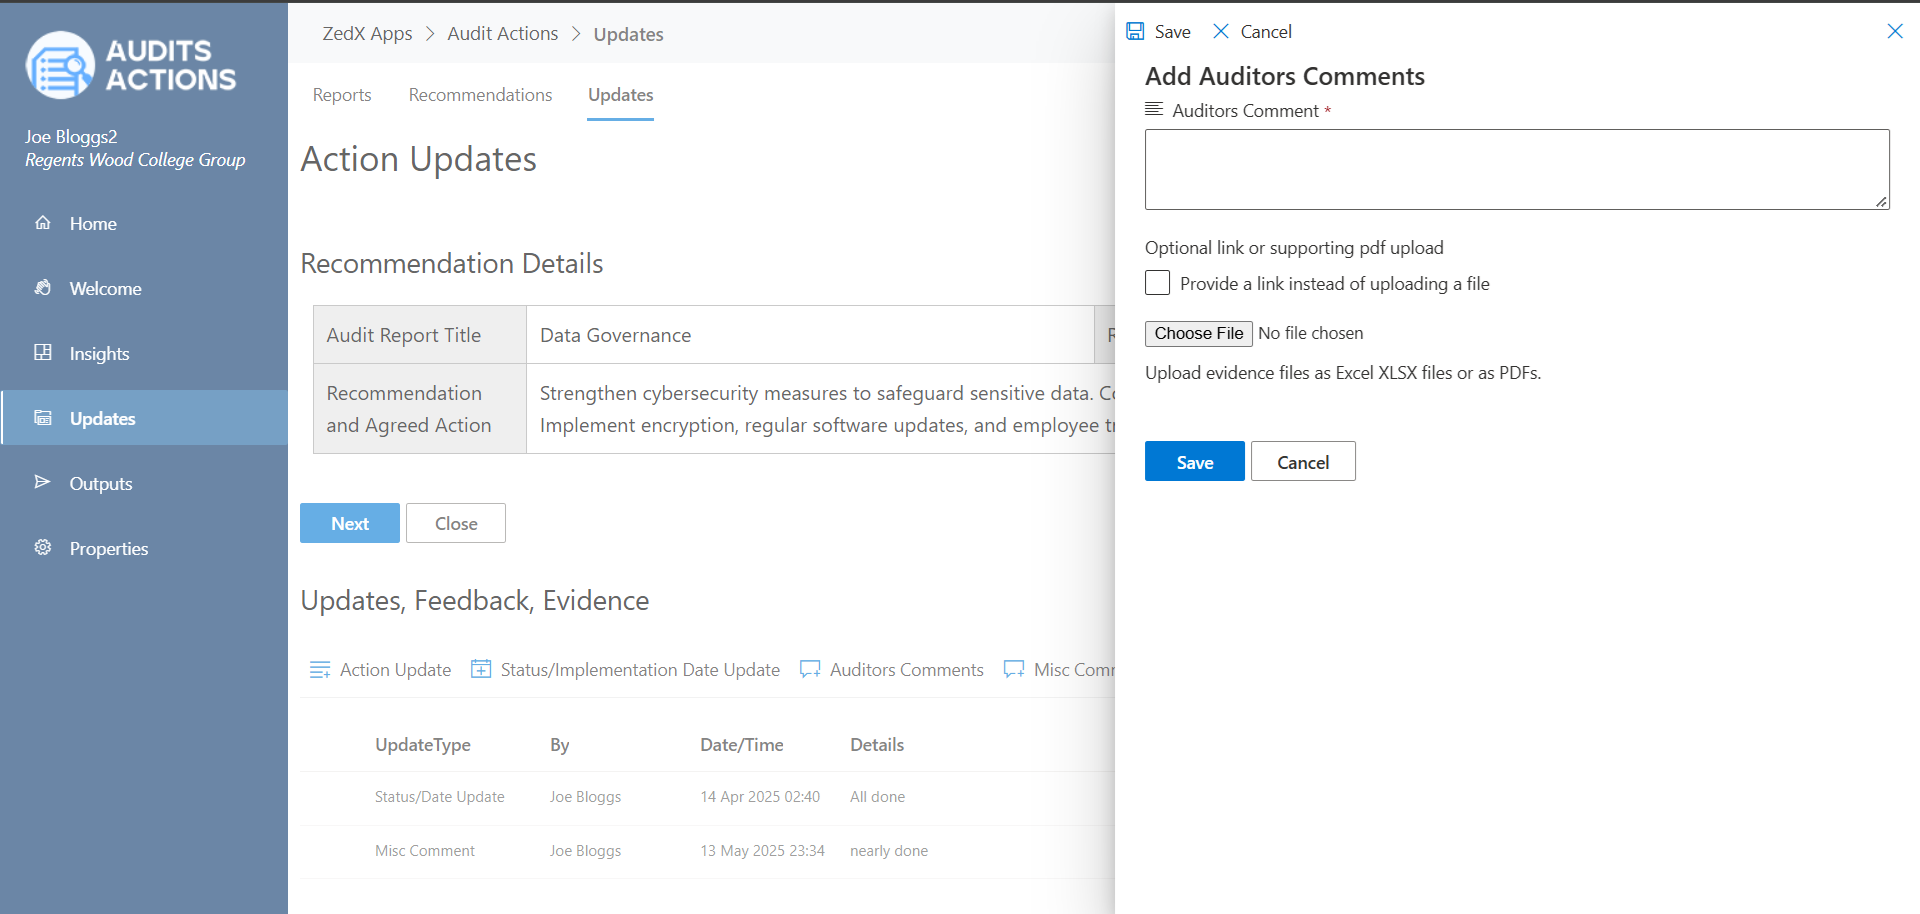Viewport: 1920px width, 914px height.
Task: Click the Outputs arrow icon
Action: tap(43, 482)
